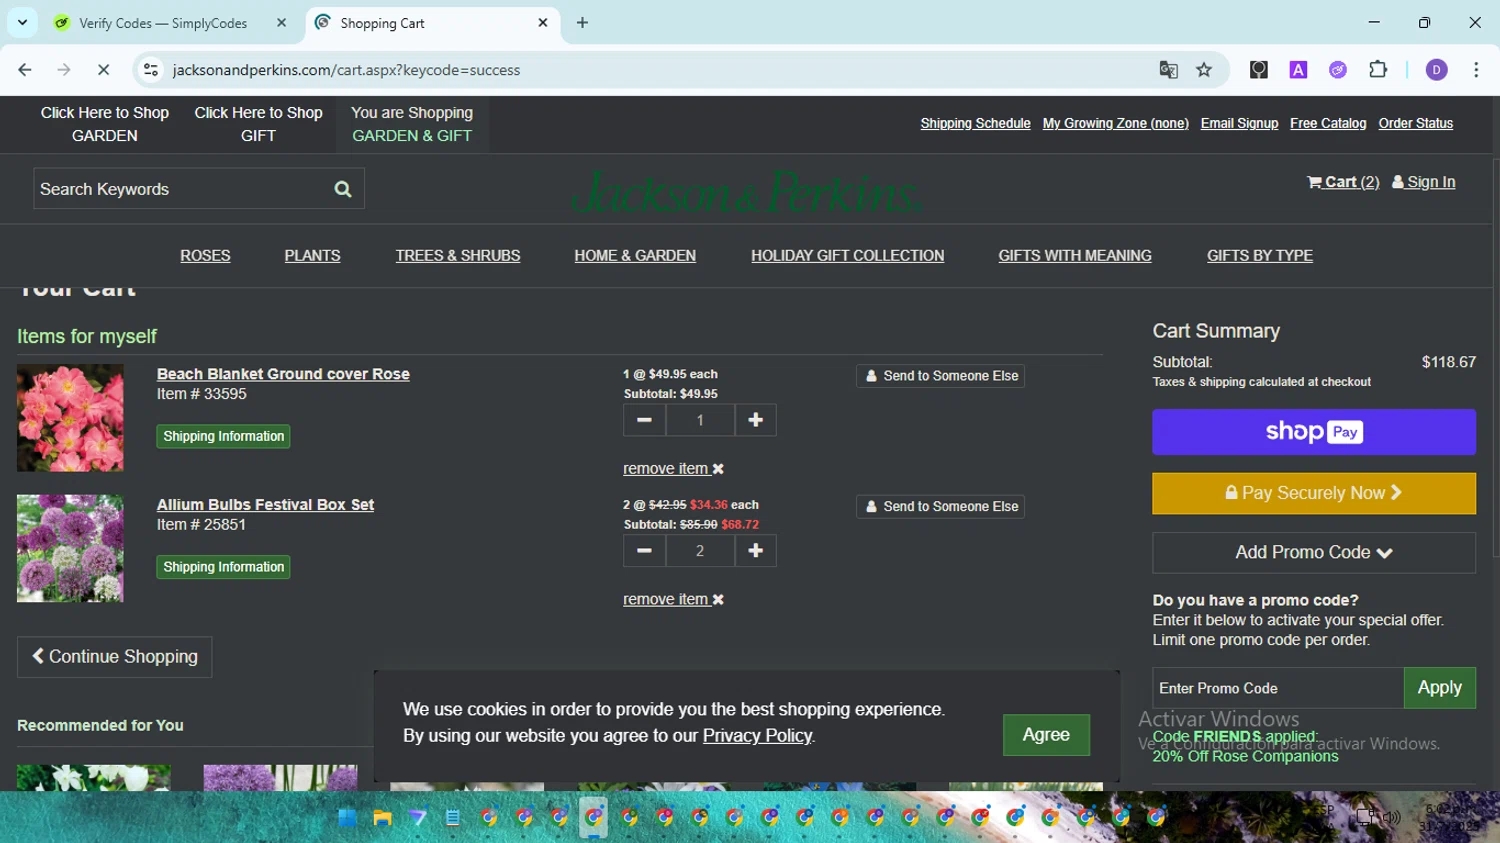The image size is (1500, 843).
Task: Open the Shipping Schedule link
Action: click(x=975, y=124)
